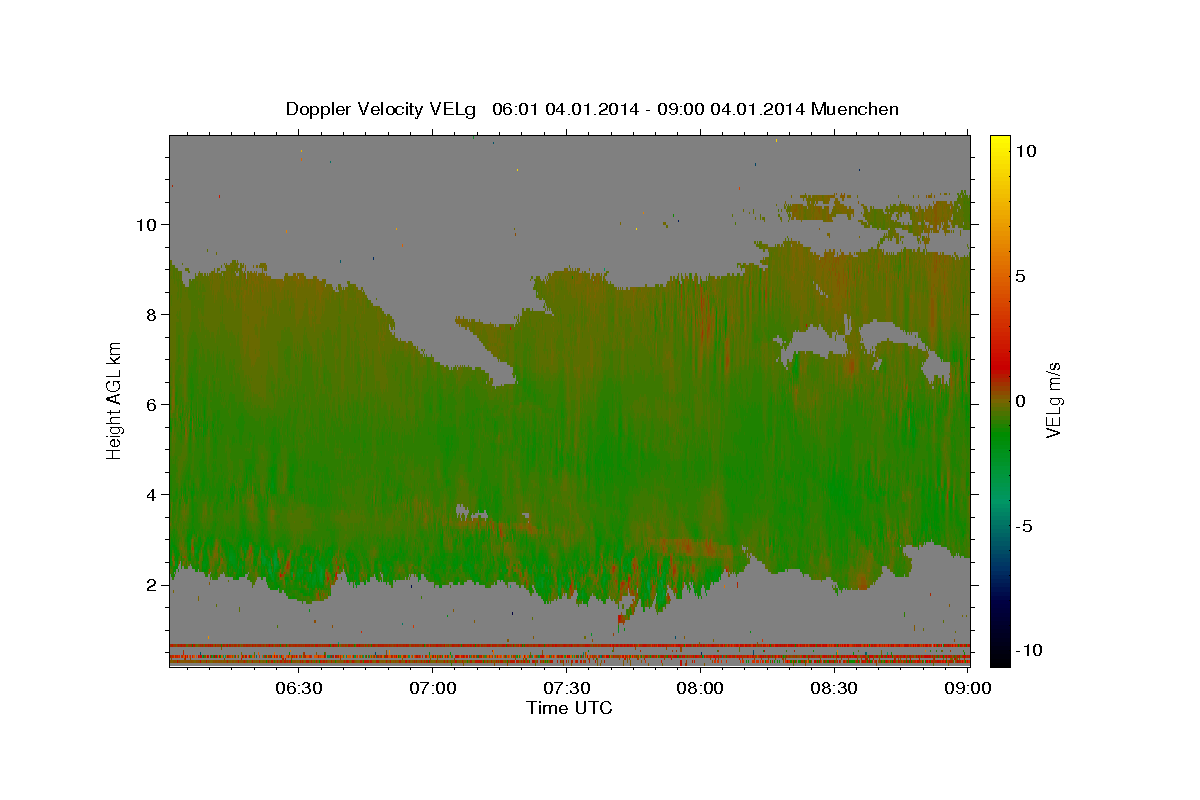This screenshot has width=1200, height=800.
Task: Click the colorbar value -5
Action: 1026,526
